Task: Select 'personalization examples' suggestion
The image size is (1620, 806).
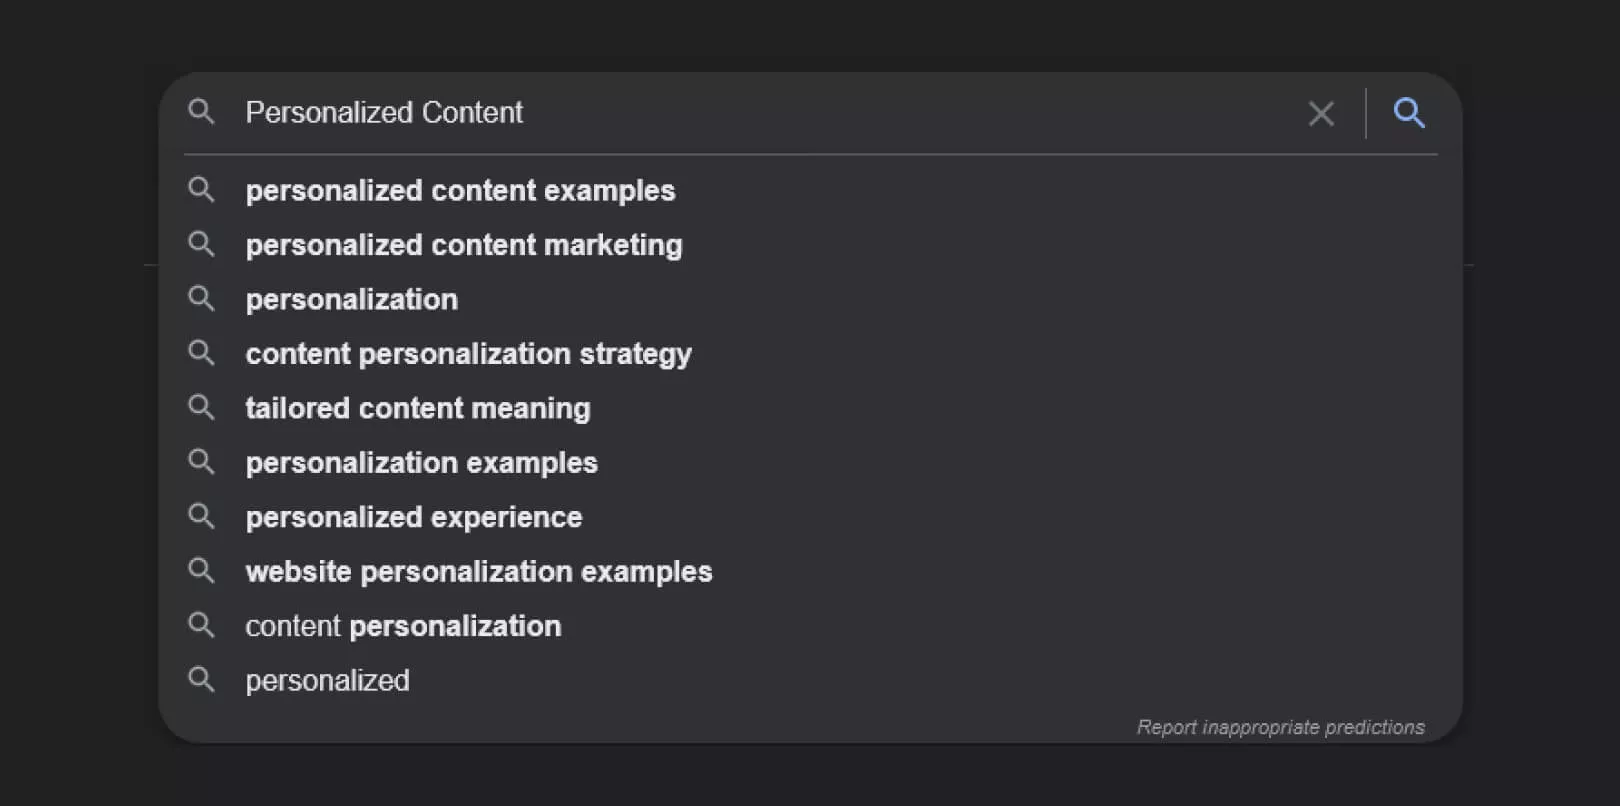Action: coord(421,463)
